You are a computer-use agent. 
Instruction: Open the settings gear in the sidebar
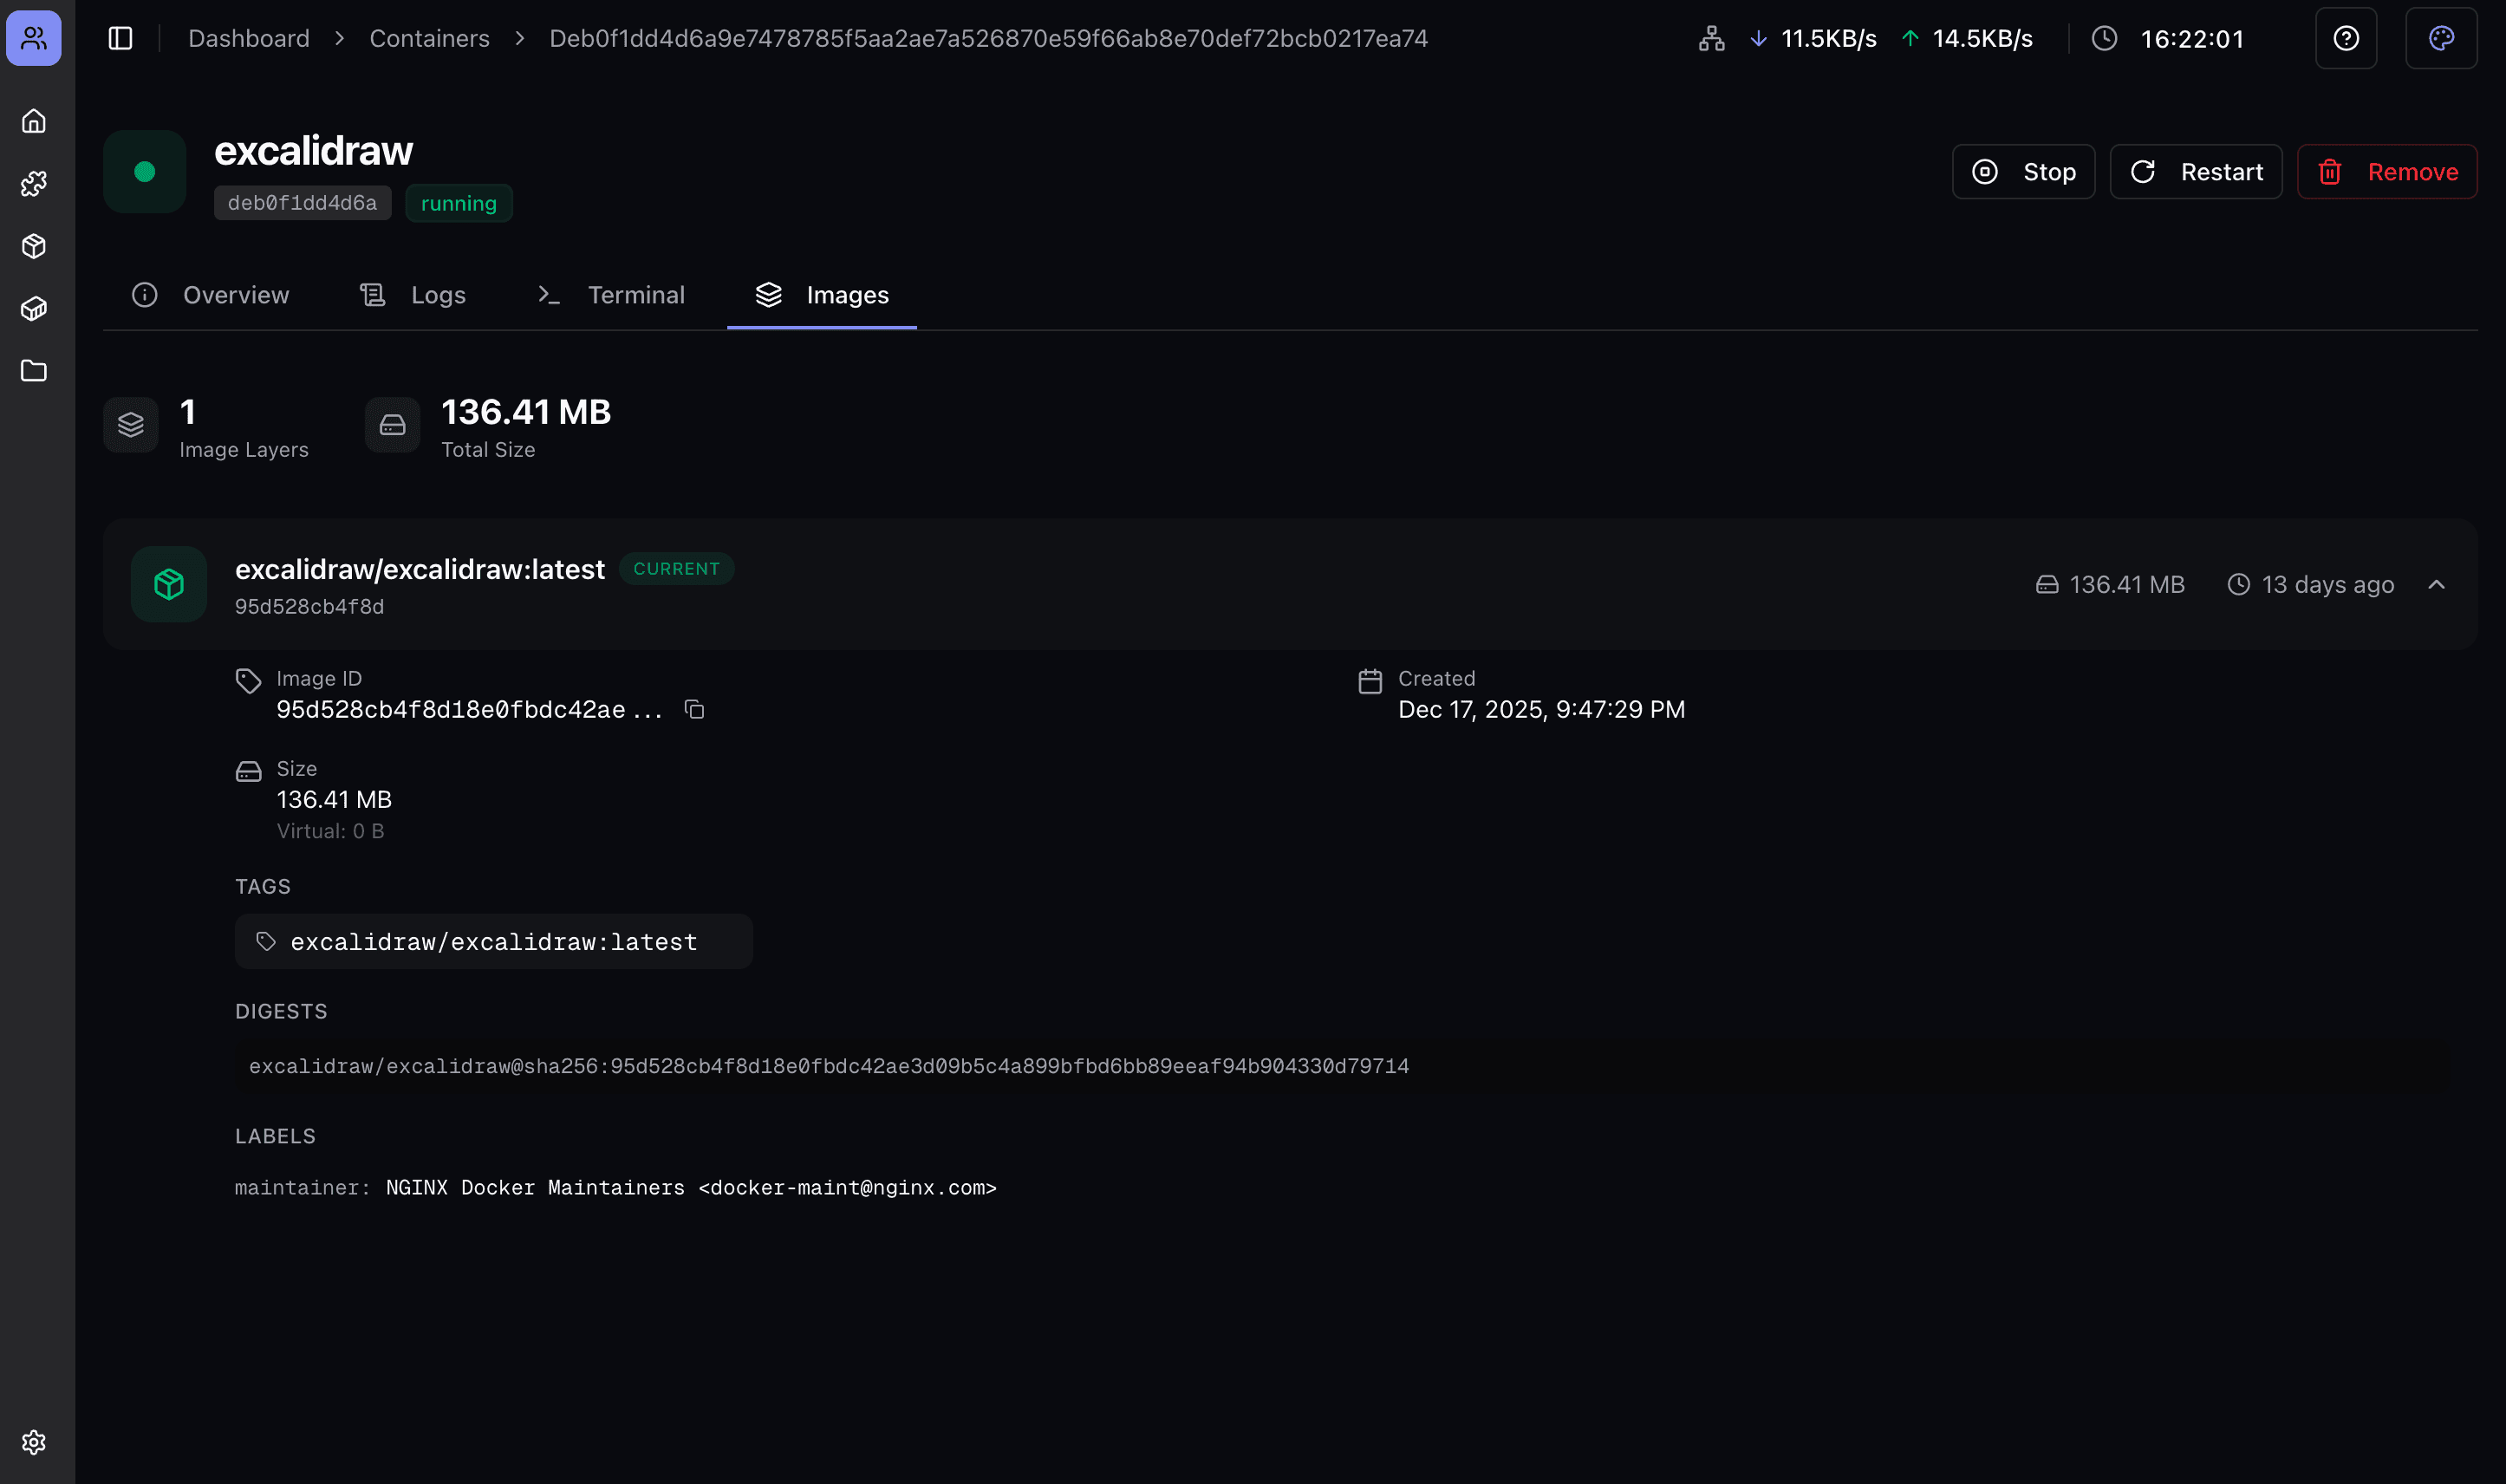coord(34,1442)
